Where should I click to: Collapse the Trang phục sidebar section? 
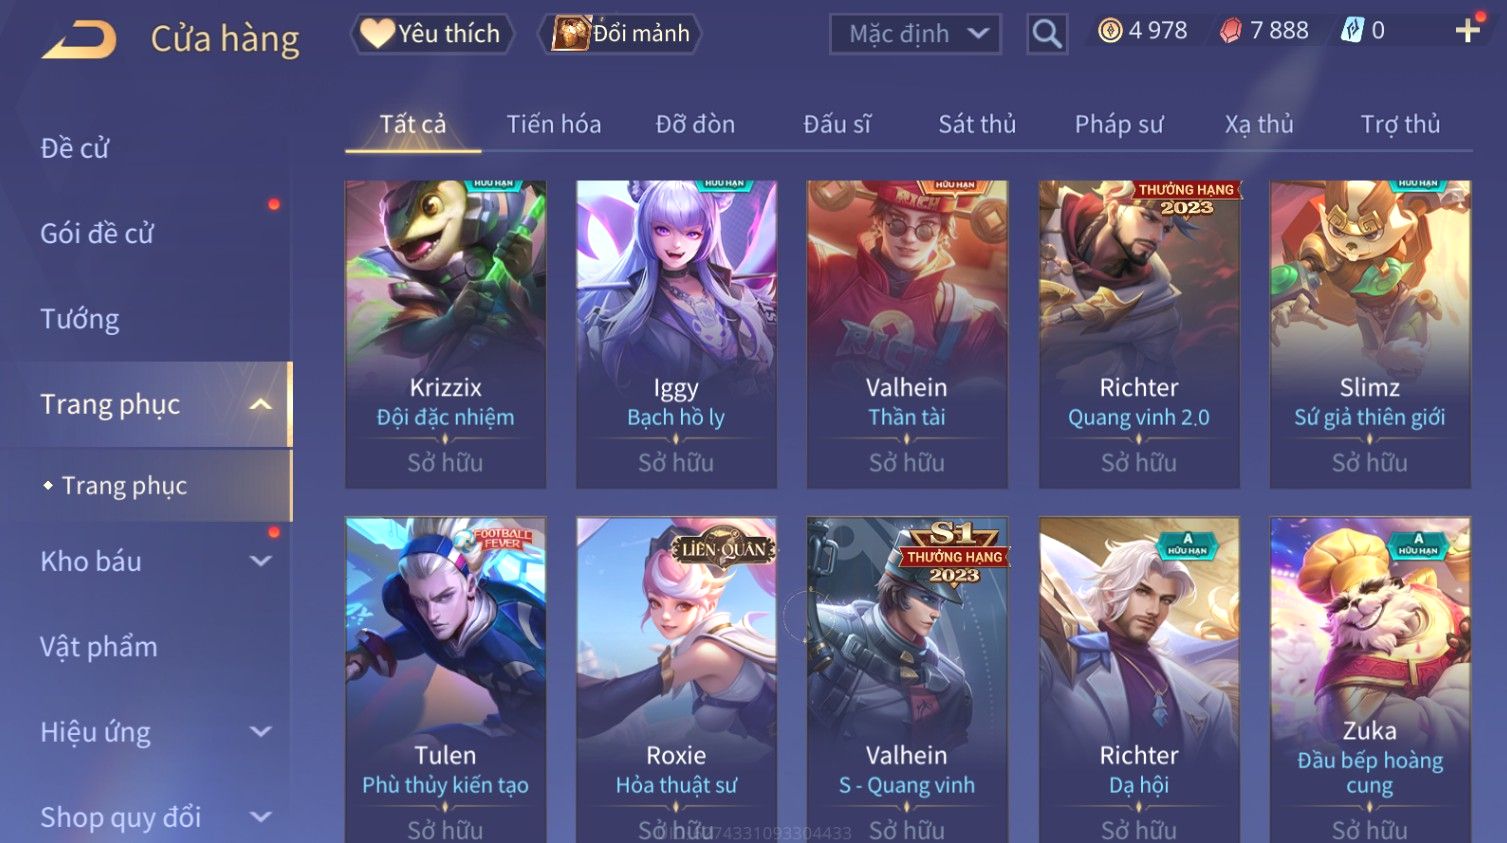pos(260,404)
